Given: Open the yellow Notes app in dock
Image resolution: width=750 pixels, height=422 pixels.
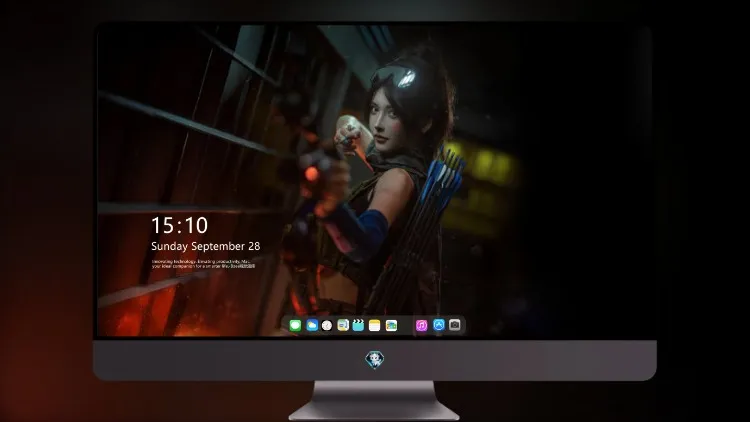Looking at the screenshot, I should coord(375,325).
